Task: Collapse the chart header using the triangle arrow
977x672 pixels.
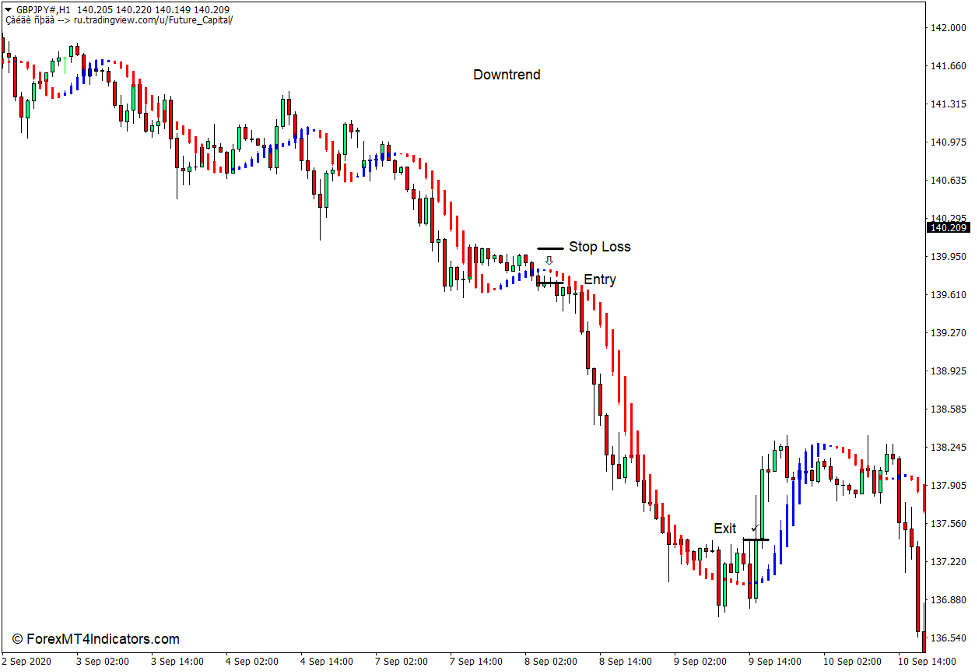Action: pos(9,8)
